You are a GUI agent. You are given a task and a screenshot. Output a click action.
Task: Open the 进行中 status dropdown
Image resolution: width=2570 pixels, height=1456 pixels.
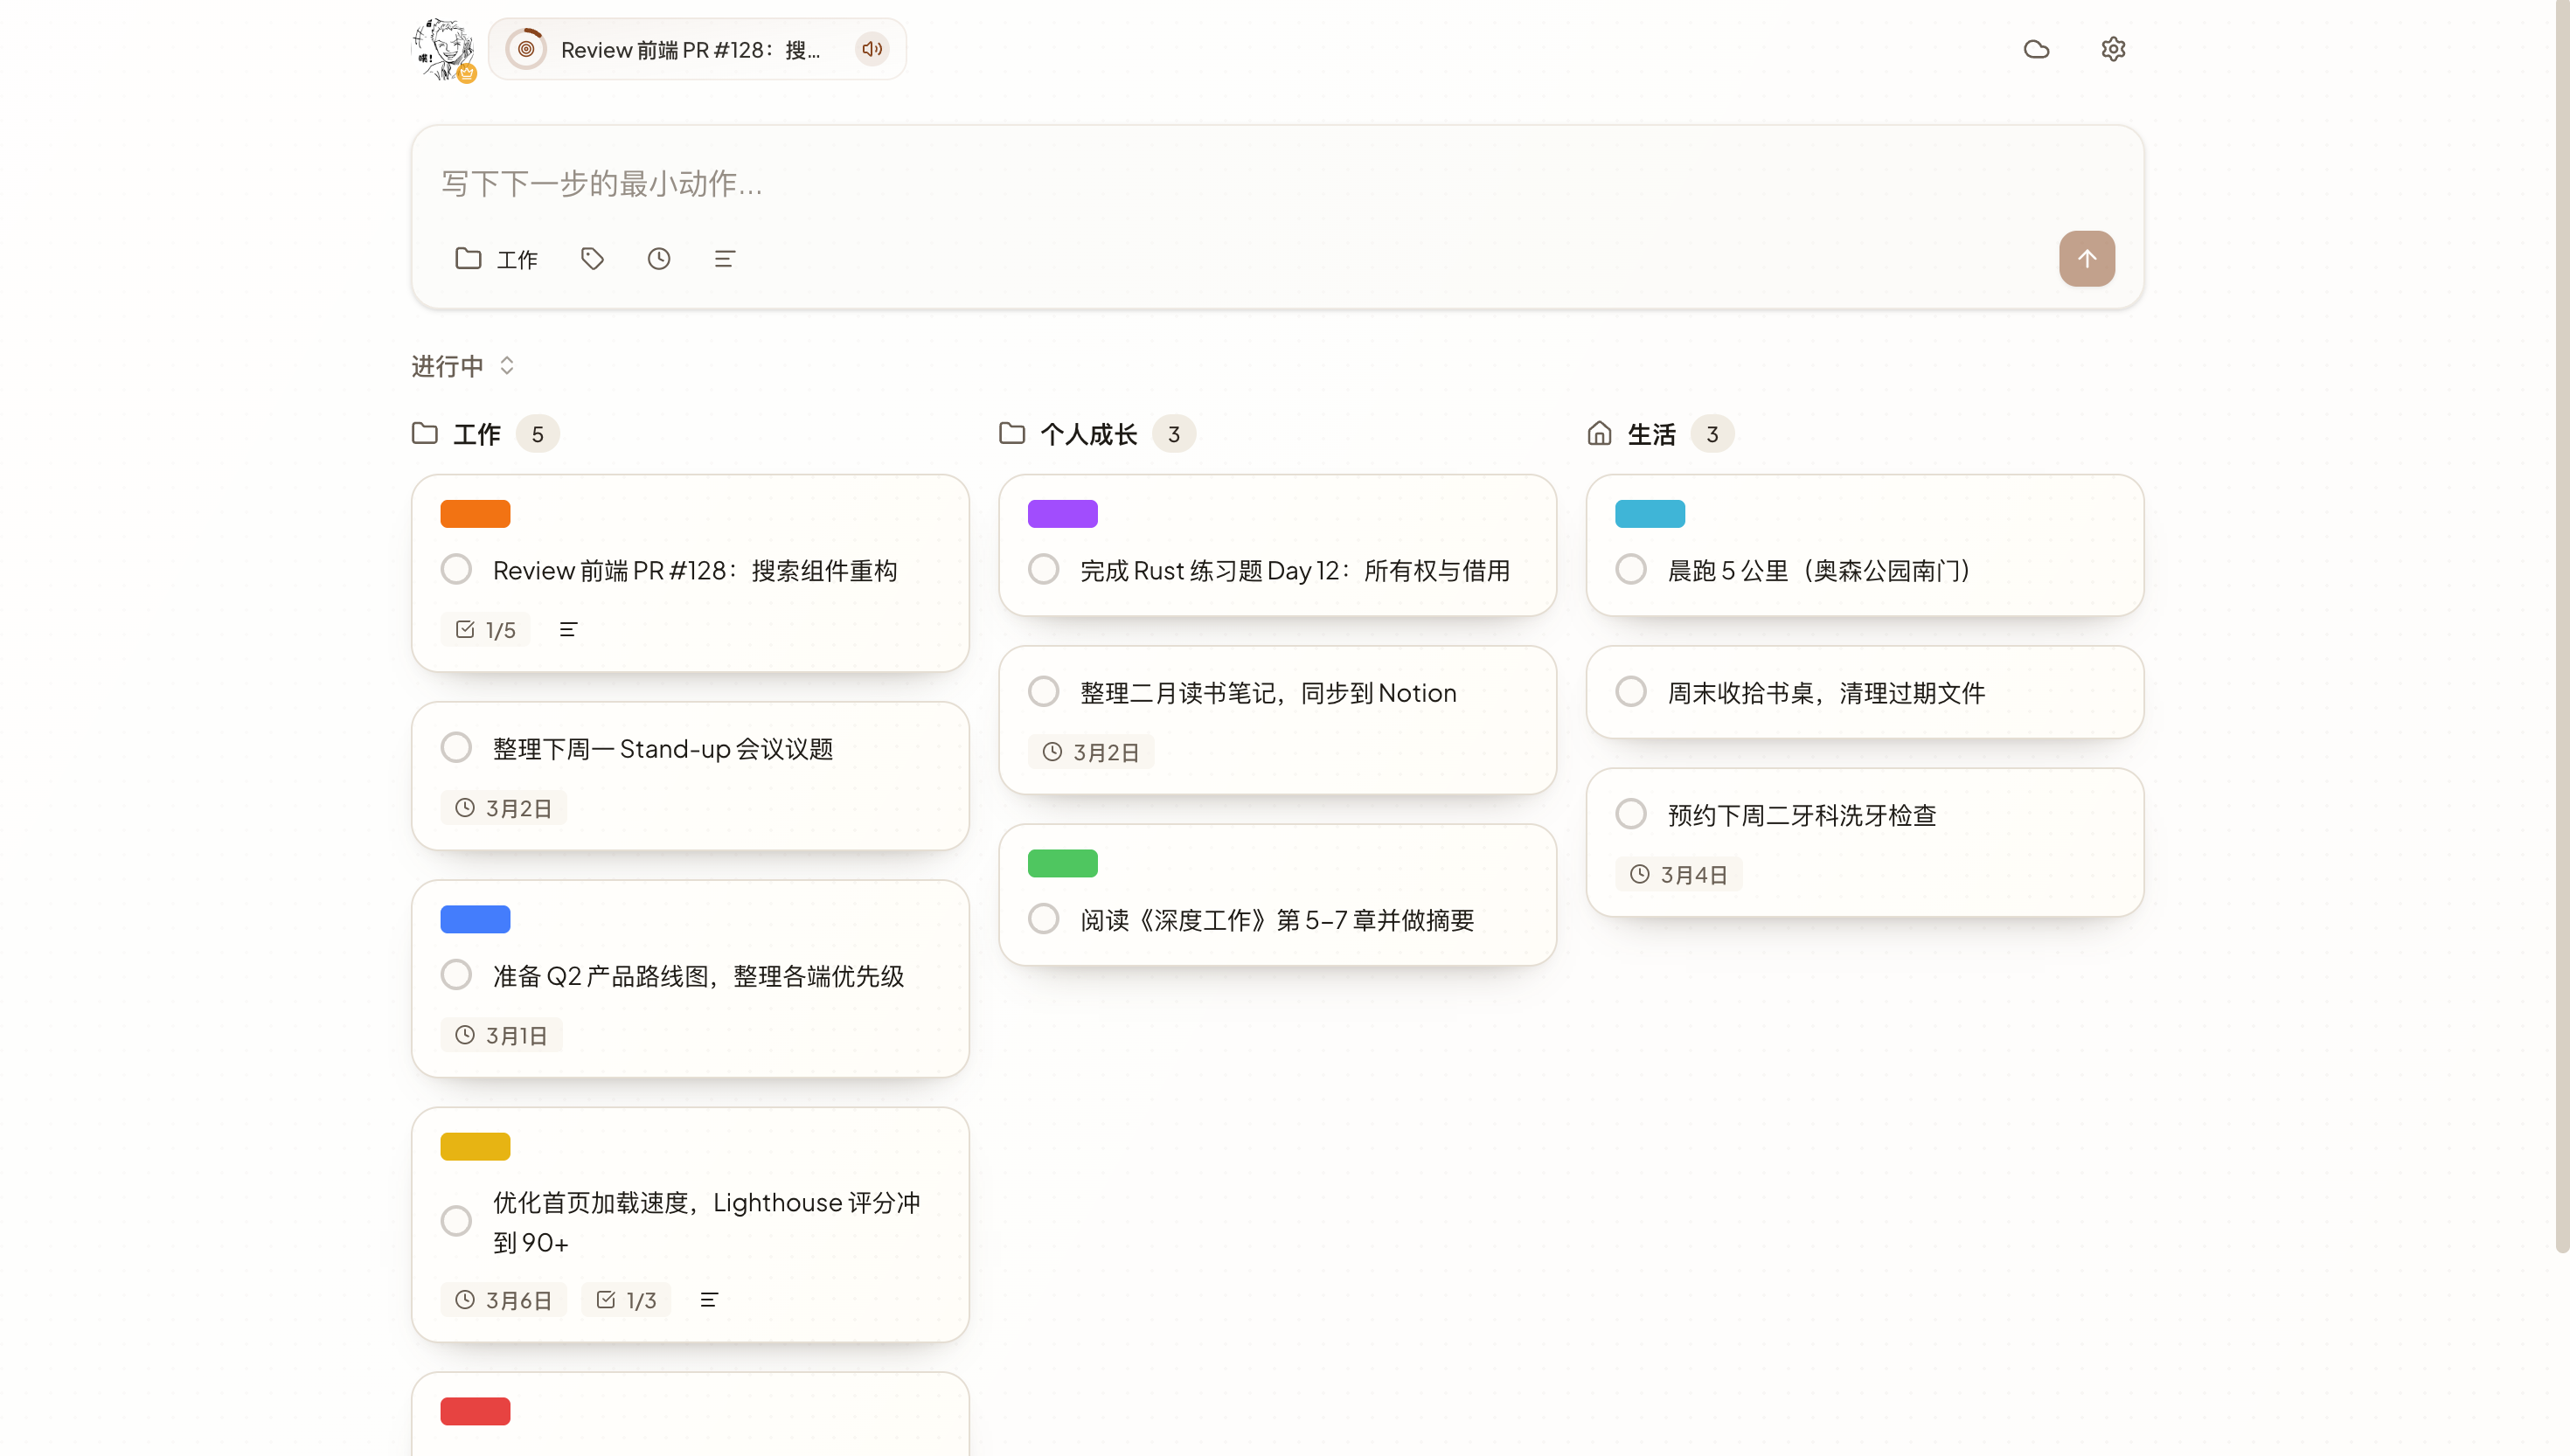tap(463, 365)
